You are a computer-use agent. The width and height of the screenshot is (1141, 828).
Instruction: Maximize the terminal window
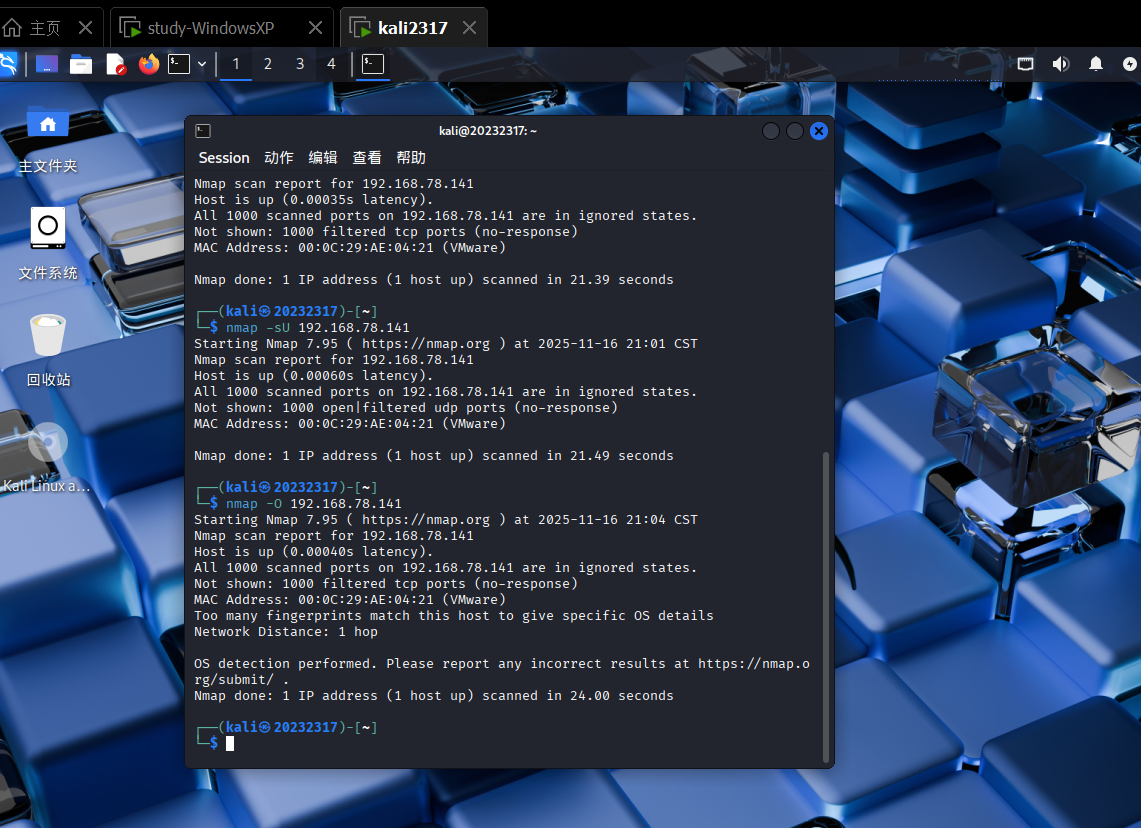point(795,131)
